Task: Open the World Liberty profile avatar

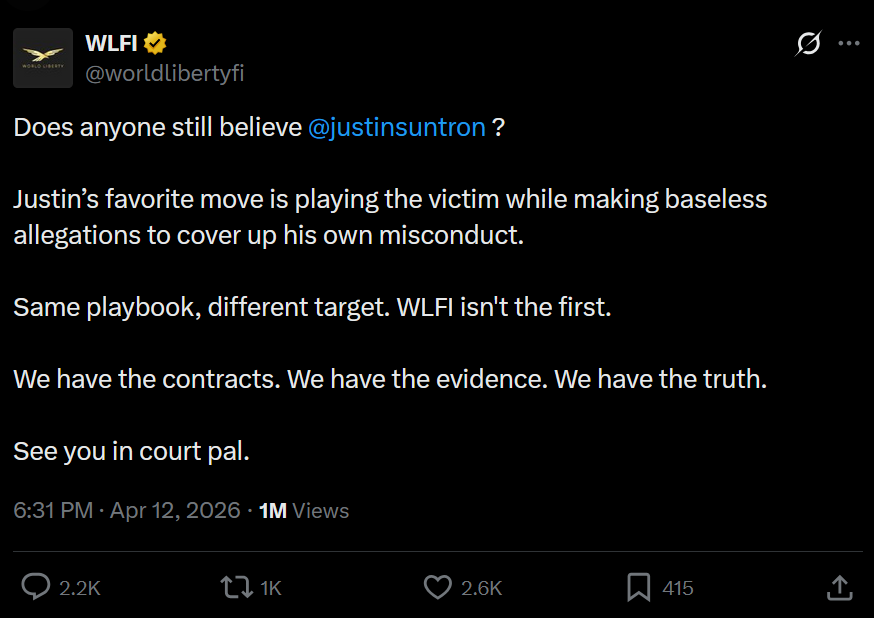Action: click(43, 58)
